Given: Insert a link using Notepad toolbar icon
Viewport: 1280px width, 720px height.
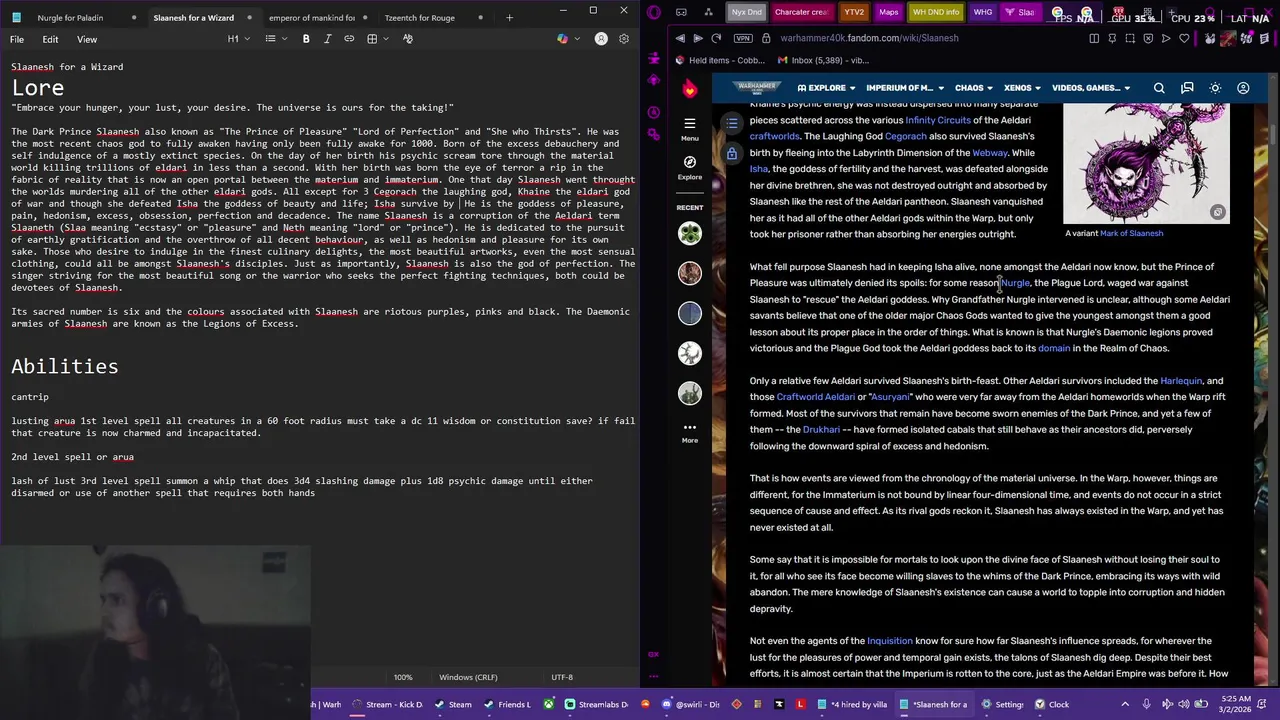Looking at the screenshot, I should pyautogui.click(x=349, y=39).
